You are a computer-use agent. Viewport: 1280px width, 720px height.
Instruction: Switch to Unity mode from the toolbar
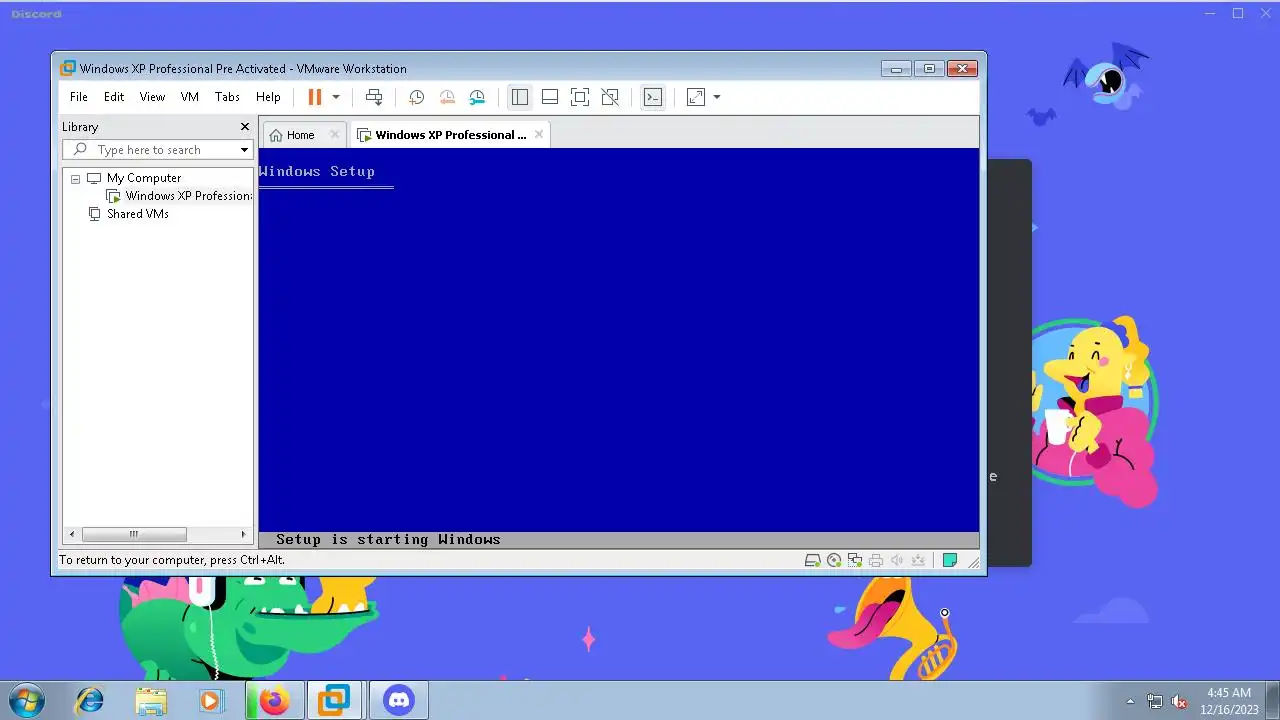pyautogui.click(x=610, y=97)
